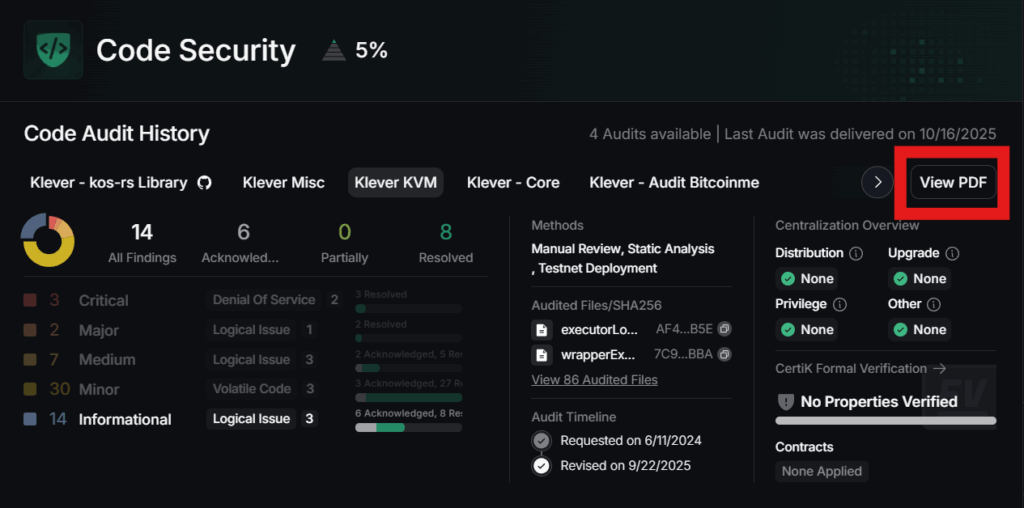Click the executorLo file document icon
1024x508 pixels.
[541, 329]
